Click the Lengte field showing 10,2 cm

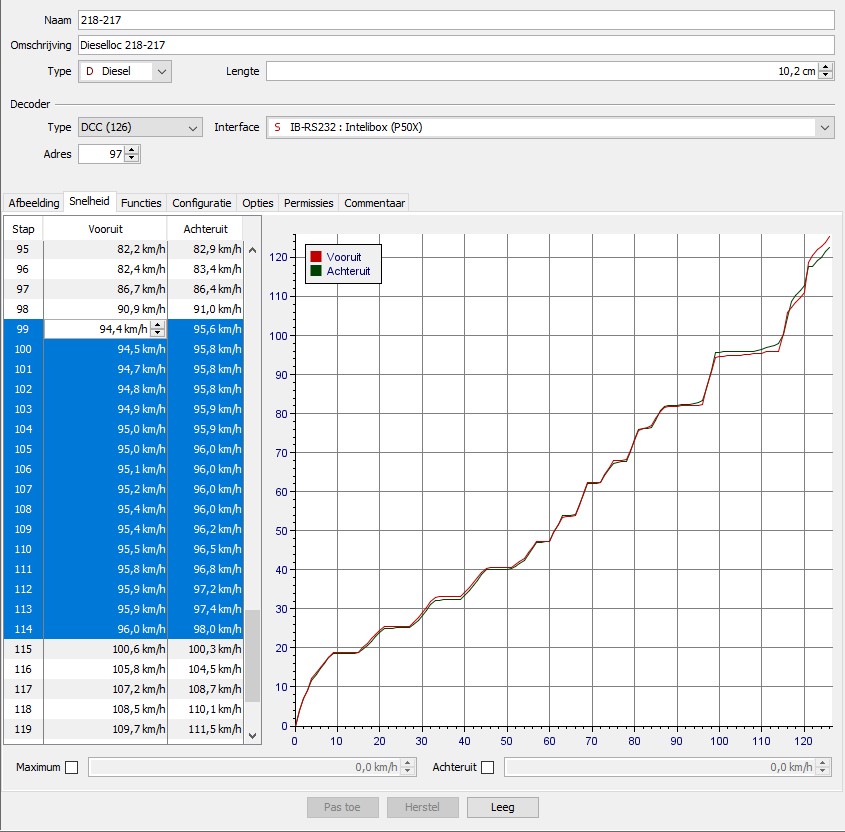(x=542, y=71)
